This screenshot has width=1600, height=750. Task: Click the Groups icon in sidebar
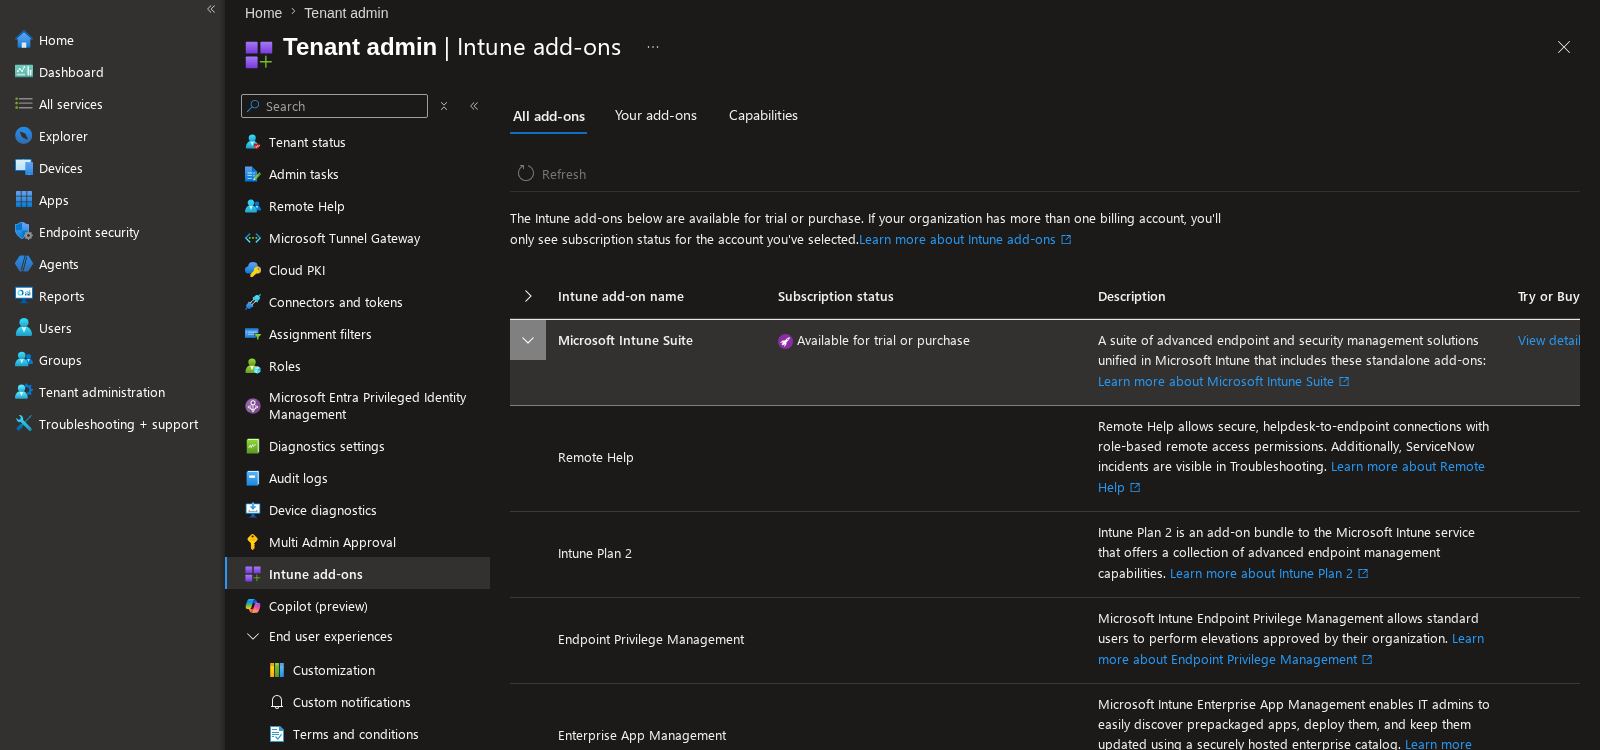click(24, 360)
